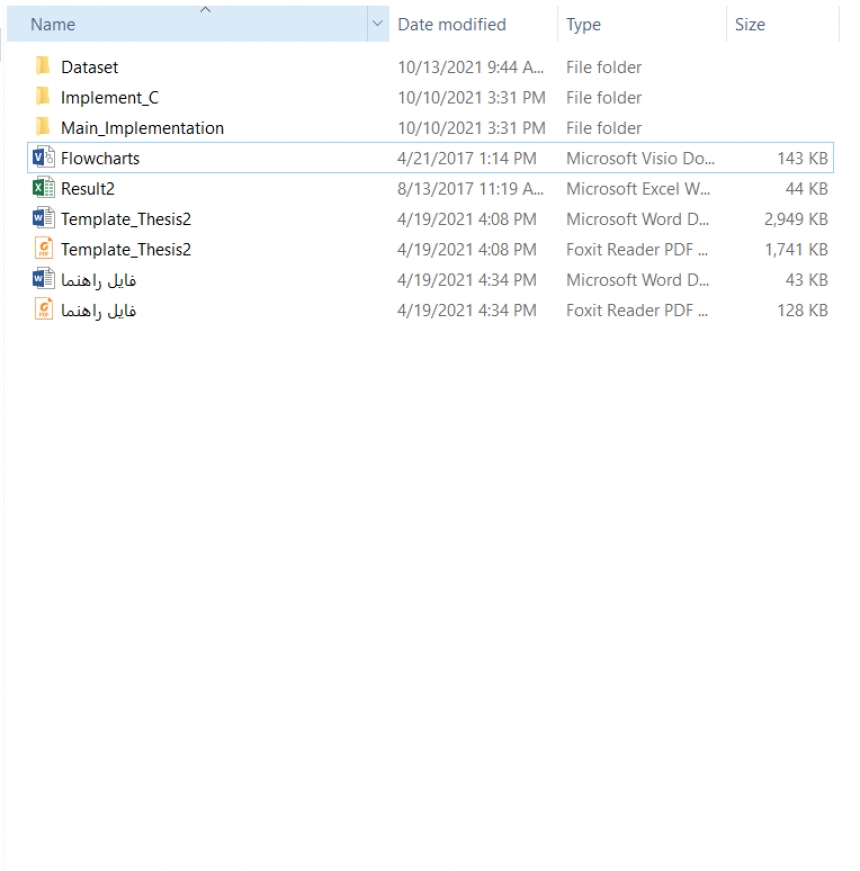The height and width of the screenshot is (871, 860).
Task: Click the date 4/21/2017 1:14 PM
Action: pos(467,158)
